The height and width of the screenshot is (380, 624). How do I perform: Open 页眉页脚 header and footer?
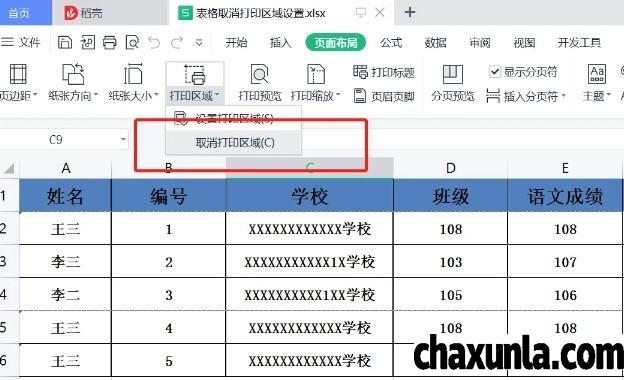384,96
